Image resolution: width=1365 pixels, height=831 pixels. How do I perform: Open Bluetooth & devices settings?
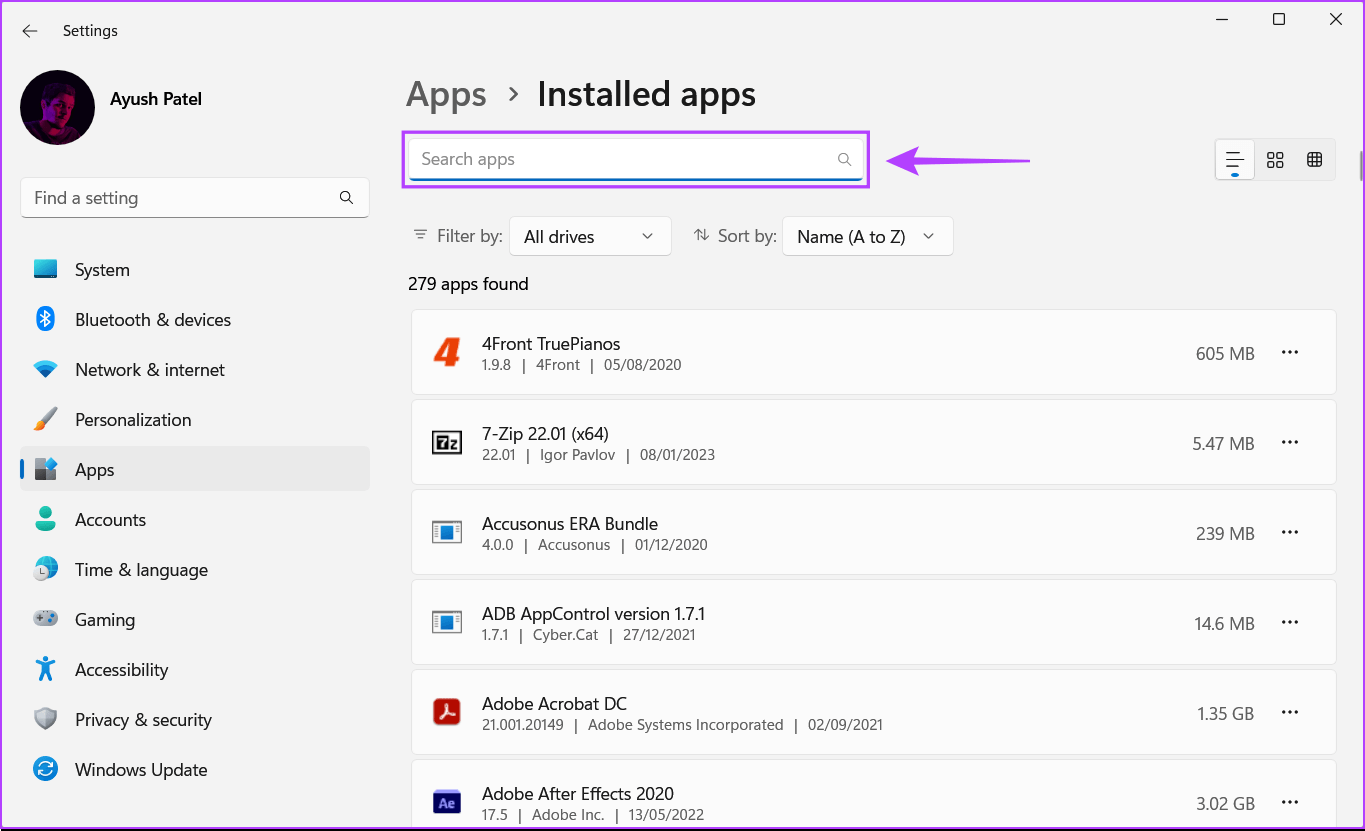tap(195, 320)
